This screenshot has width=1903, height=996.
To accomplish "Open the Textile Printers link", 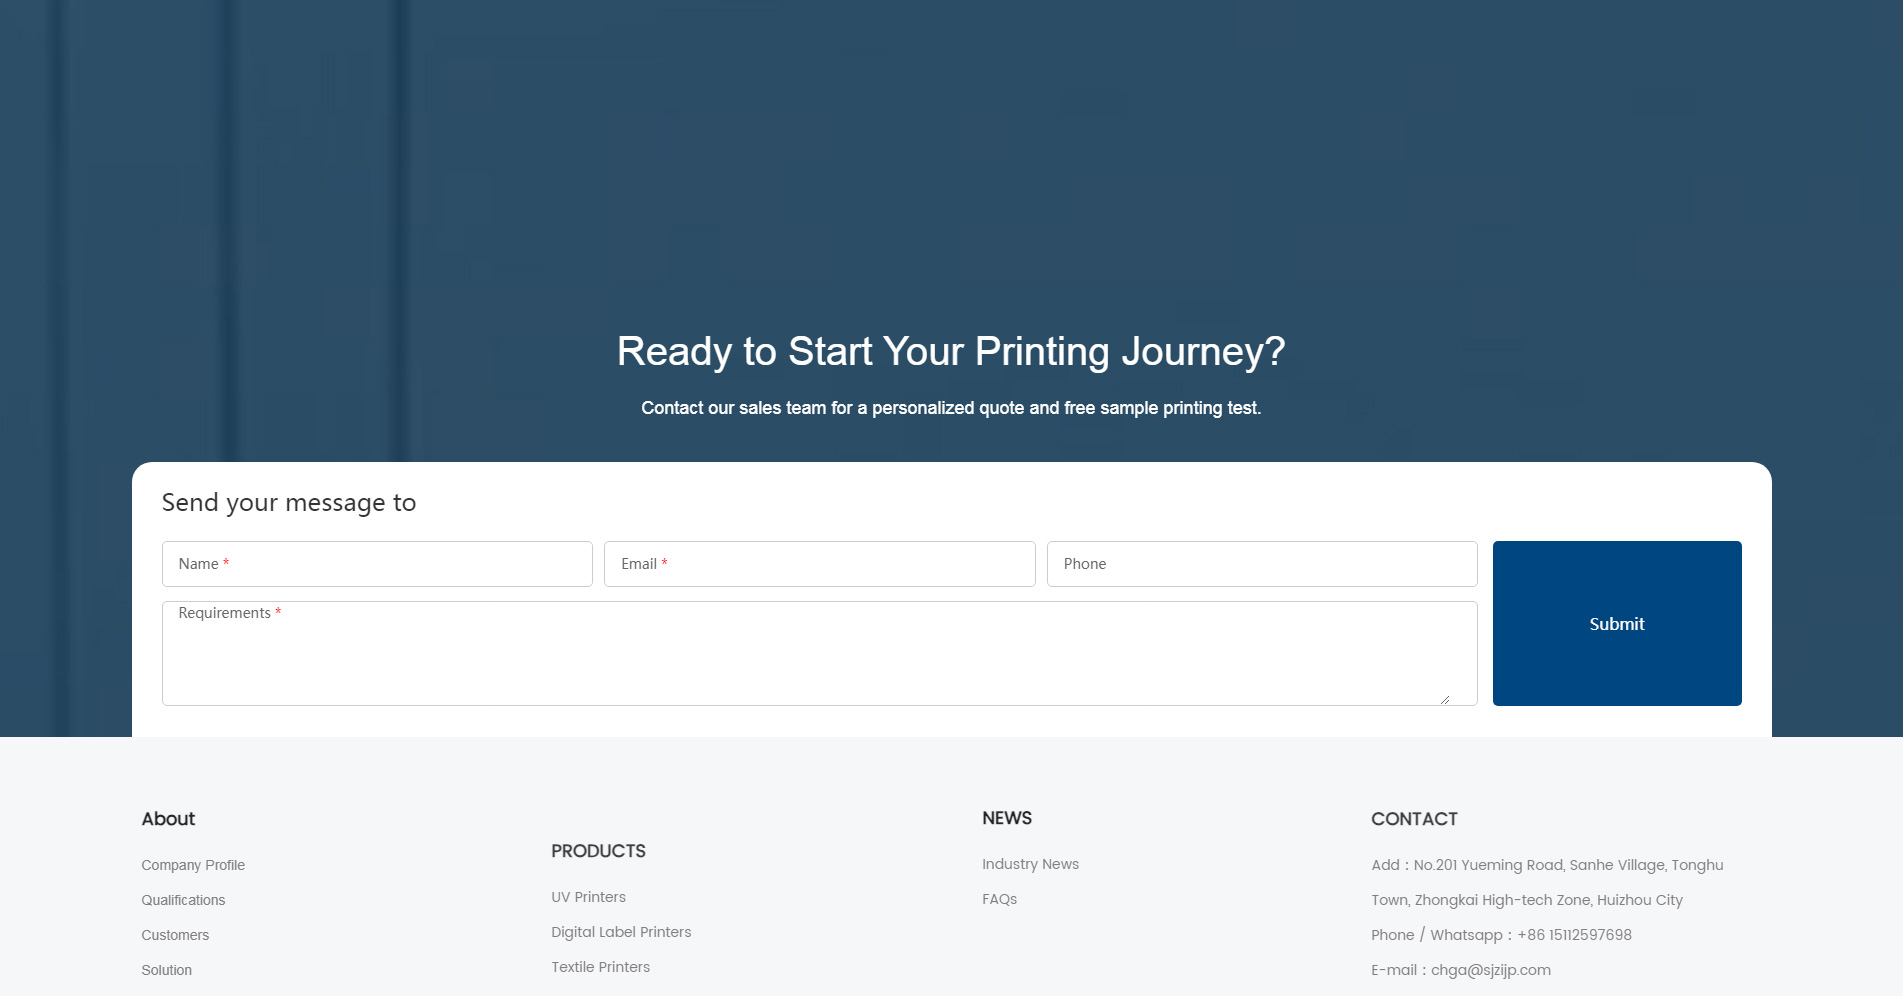I will (x=600, y=967).
